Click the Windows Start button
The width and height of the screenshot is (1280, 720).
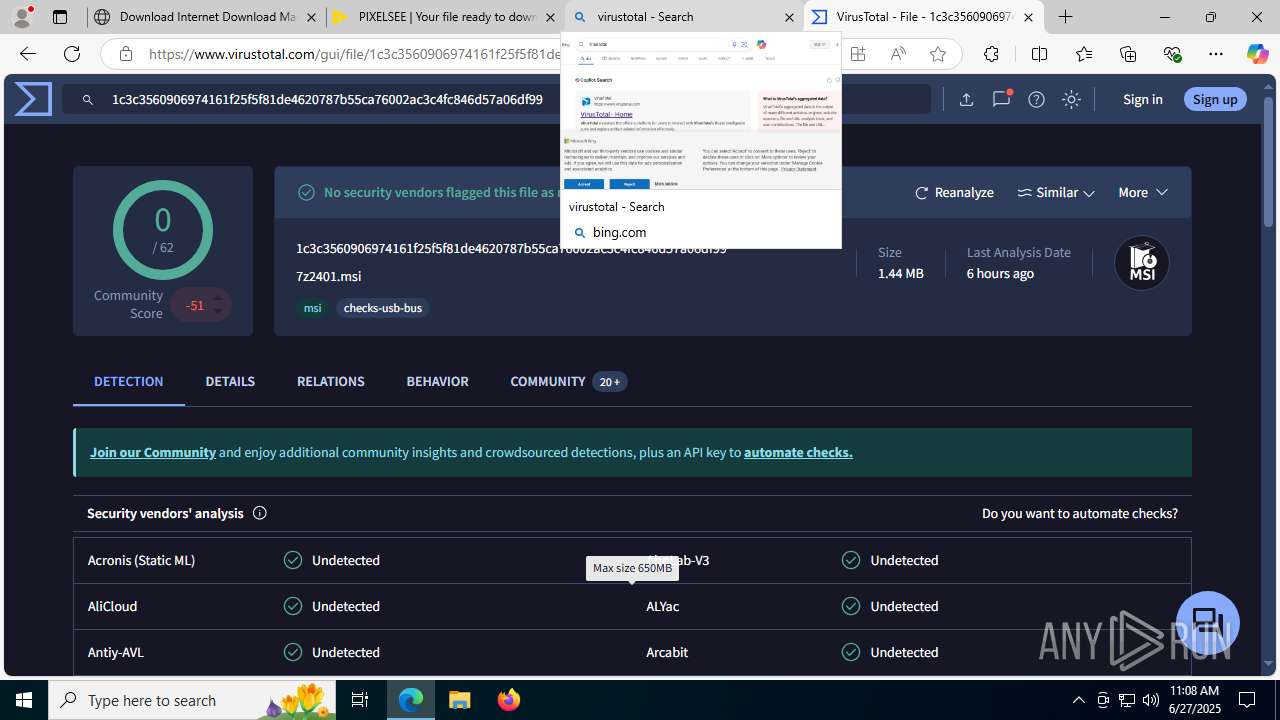pos(24,700)
